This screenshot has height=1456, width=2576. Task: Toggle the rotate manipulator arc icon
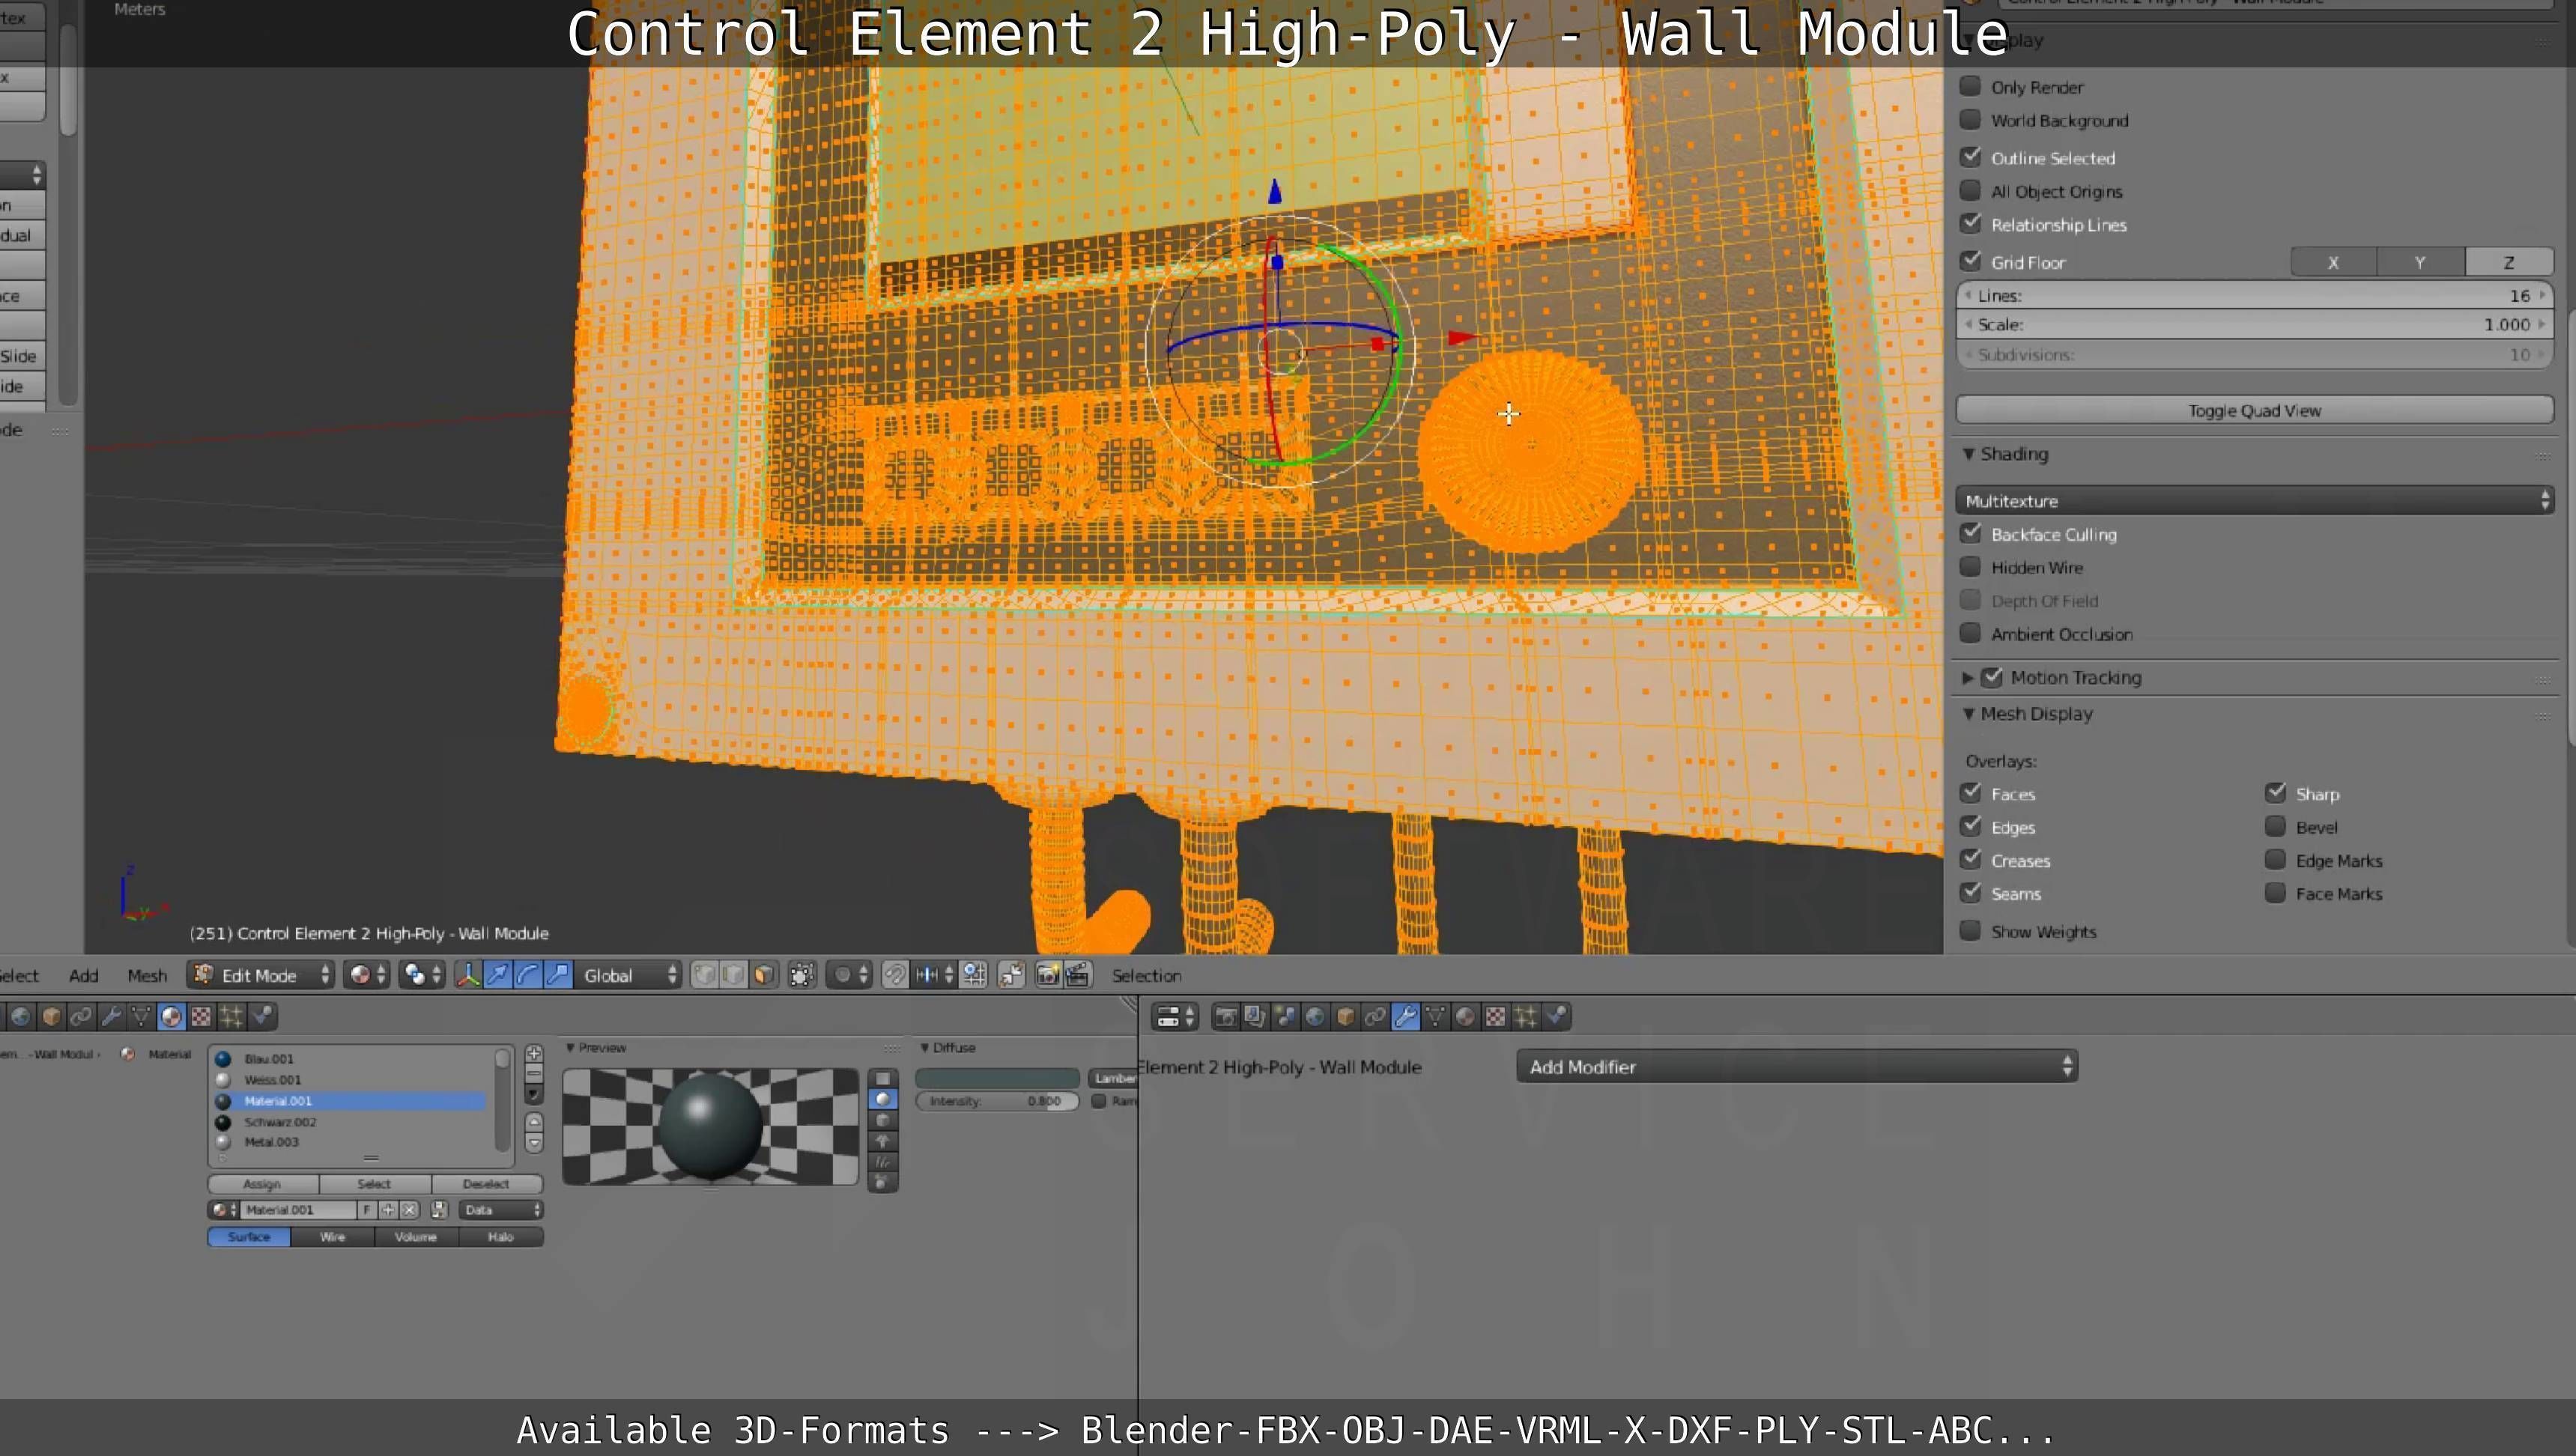pos(528,975)
